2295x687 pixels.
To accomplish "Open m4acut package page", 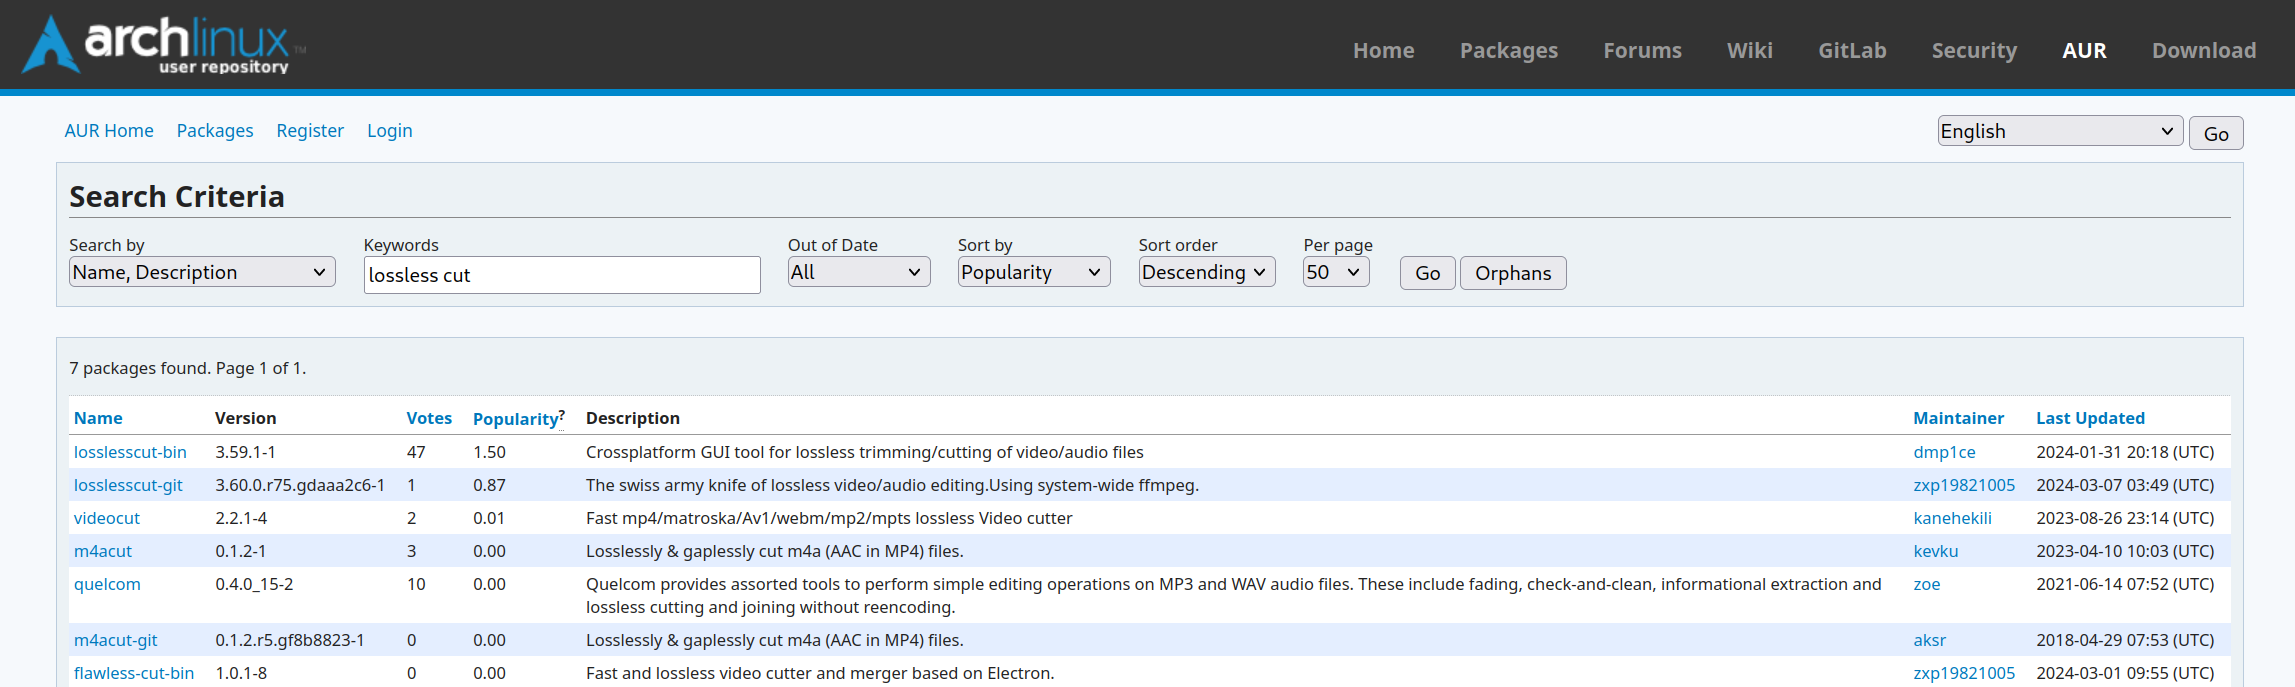I will [103, 551].
